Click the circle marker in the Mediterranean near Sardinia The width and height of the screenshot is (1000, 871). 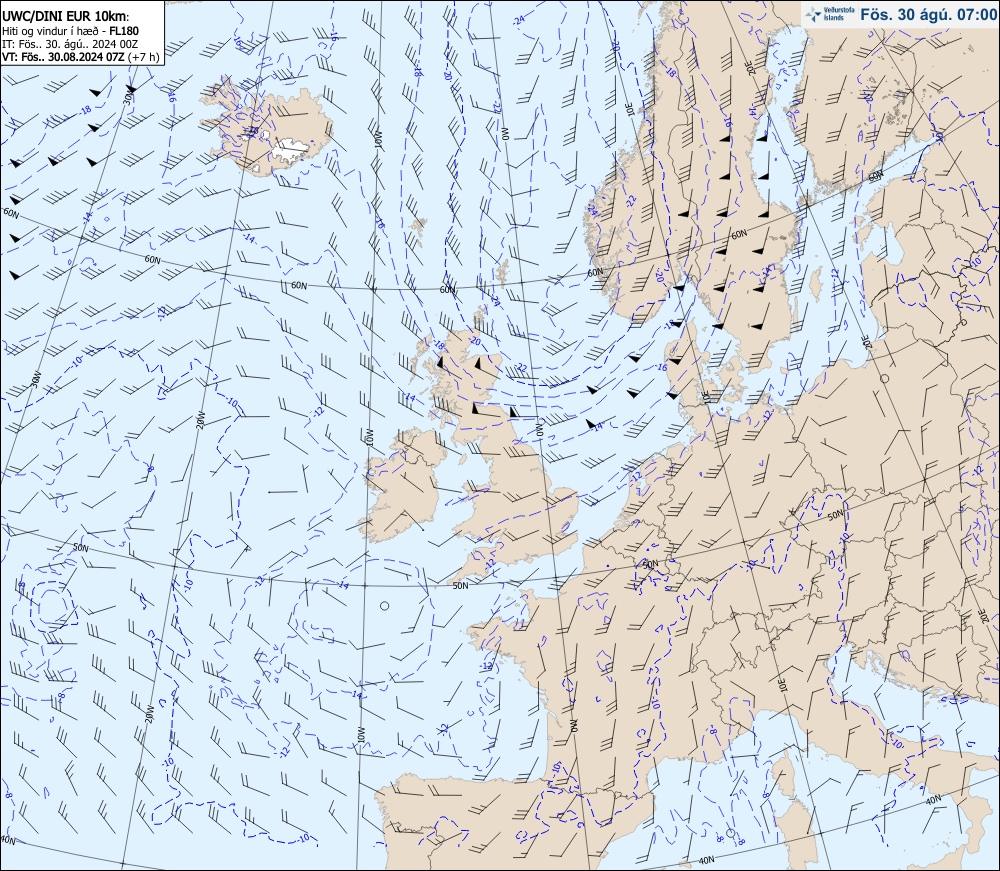730,833
